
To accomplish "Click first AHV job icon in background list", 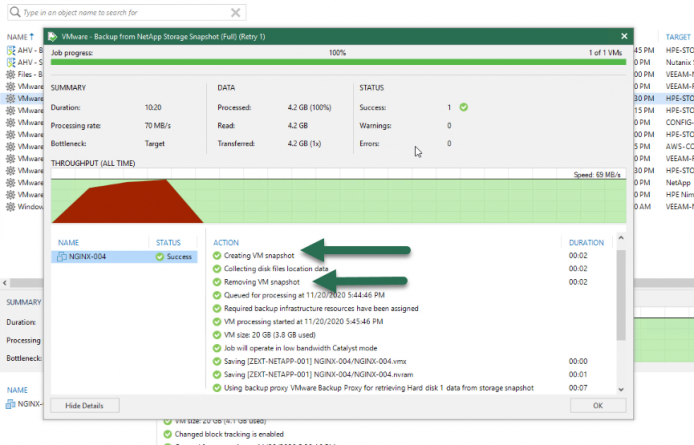I will click(11, 50).
